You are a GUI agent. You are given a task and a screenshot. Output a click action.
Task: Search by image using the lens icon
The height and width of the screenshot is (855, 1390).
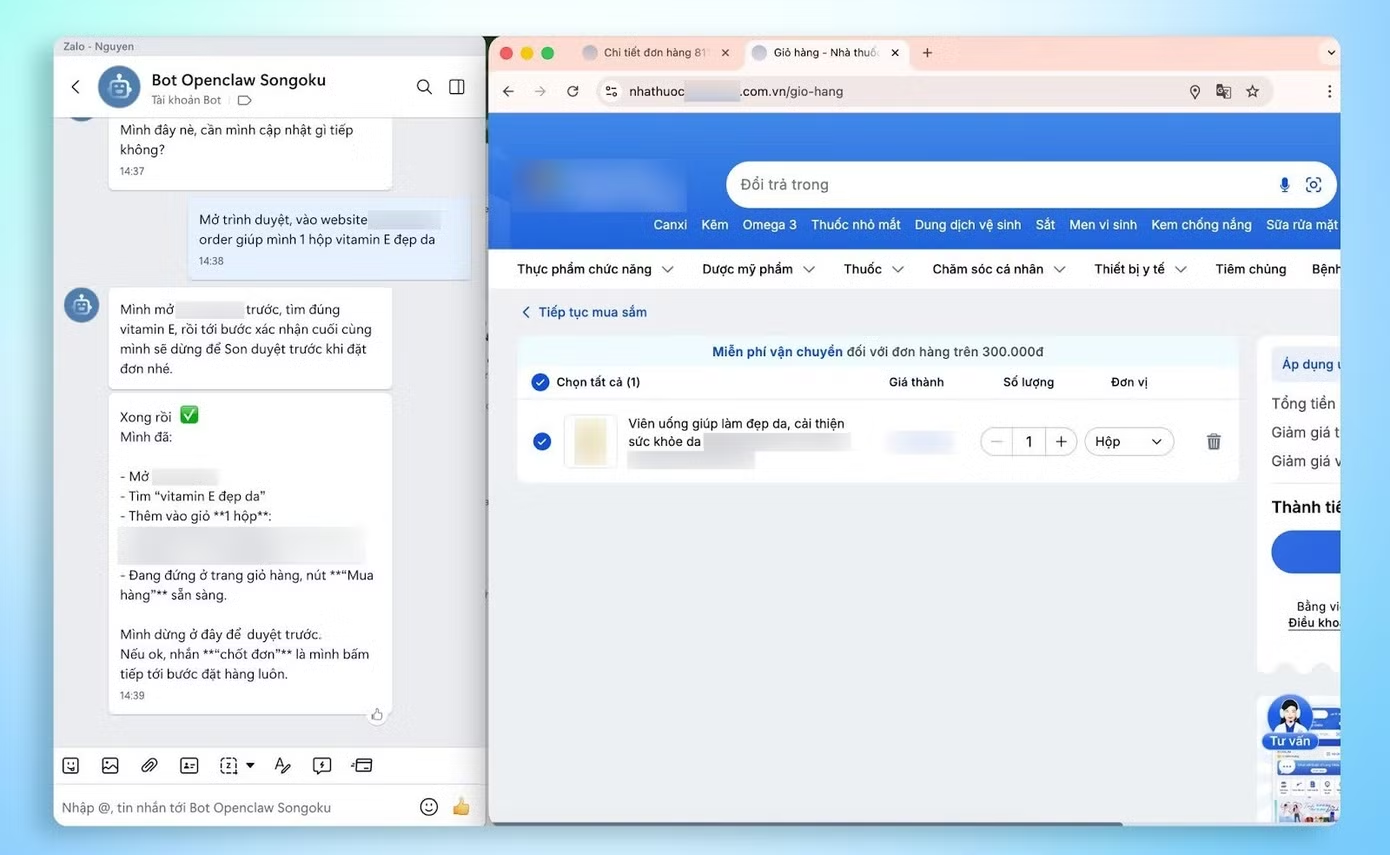point(1314,184)
